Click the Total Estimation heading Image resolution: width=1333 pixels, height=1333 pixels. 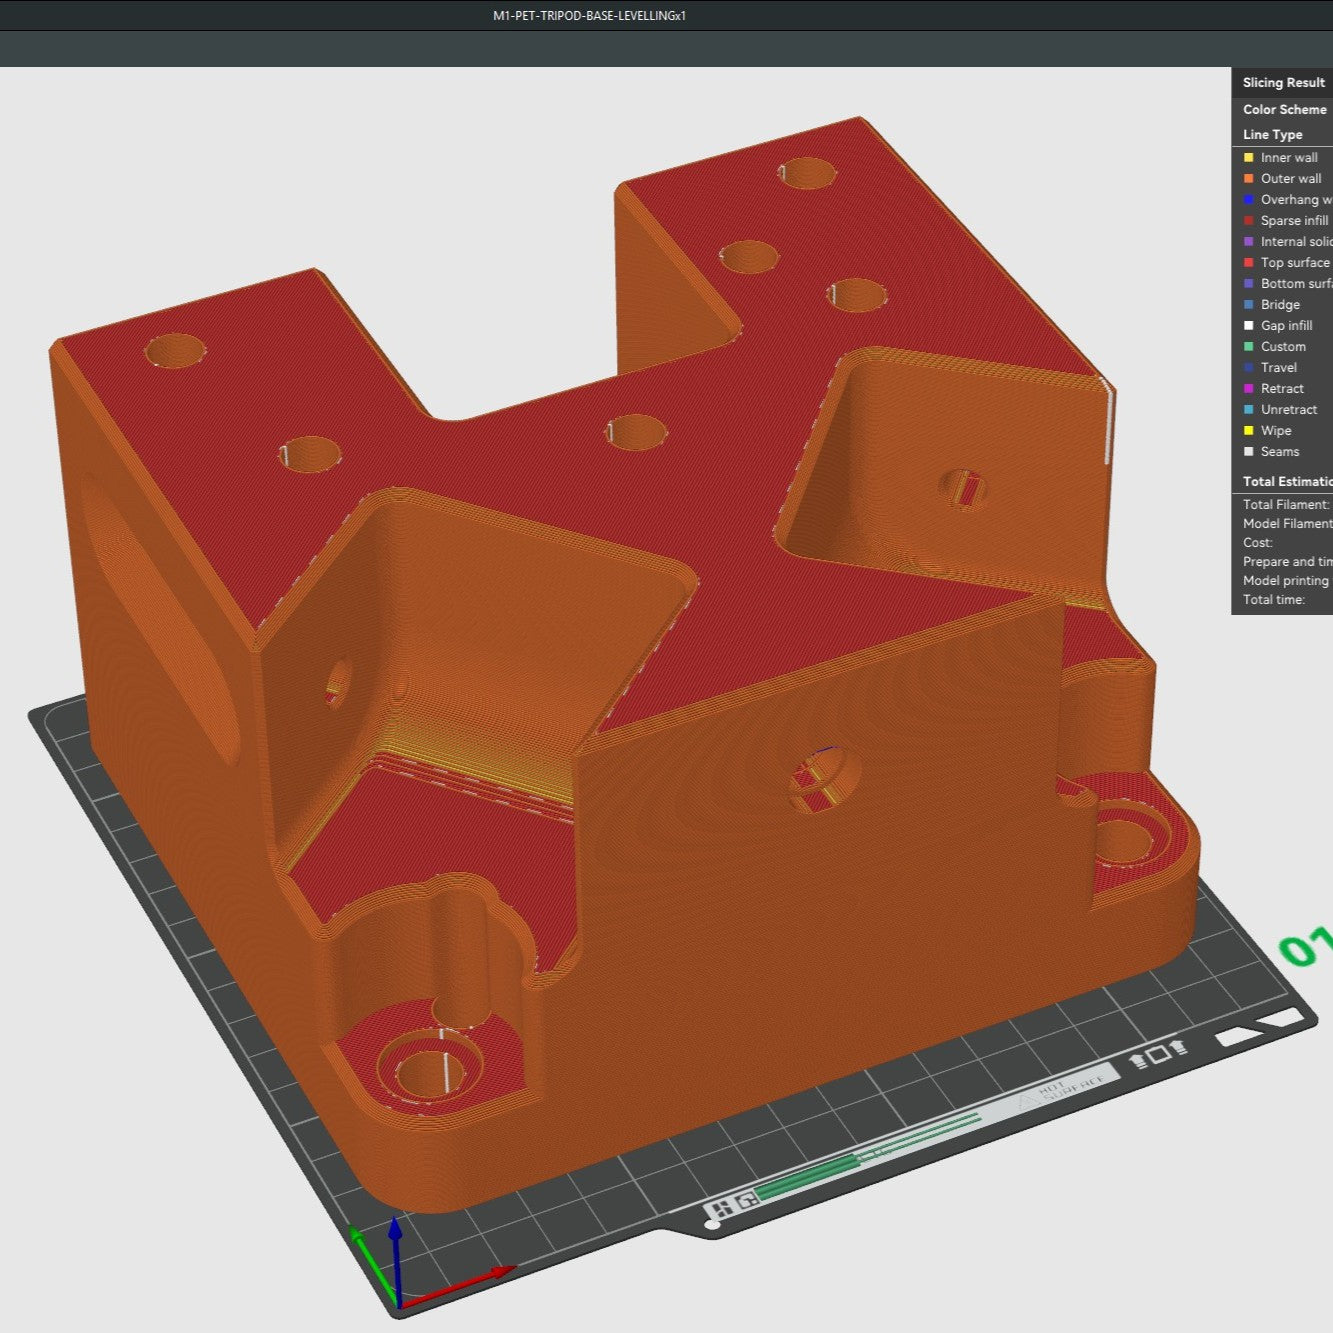[x=1287, y=481]
